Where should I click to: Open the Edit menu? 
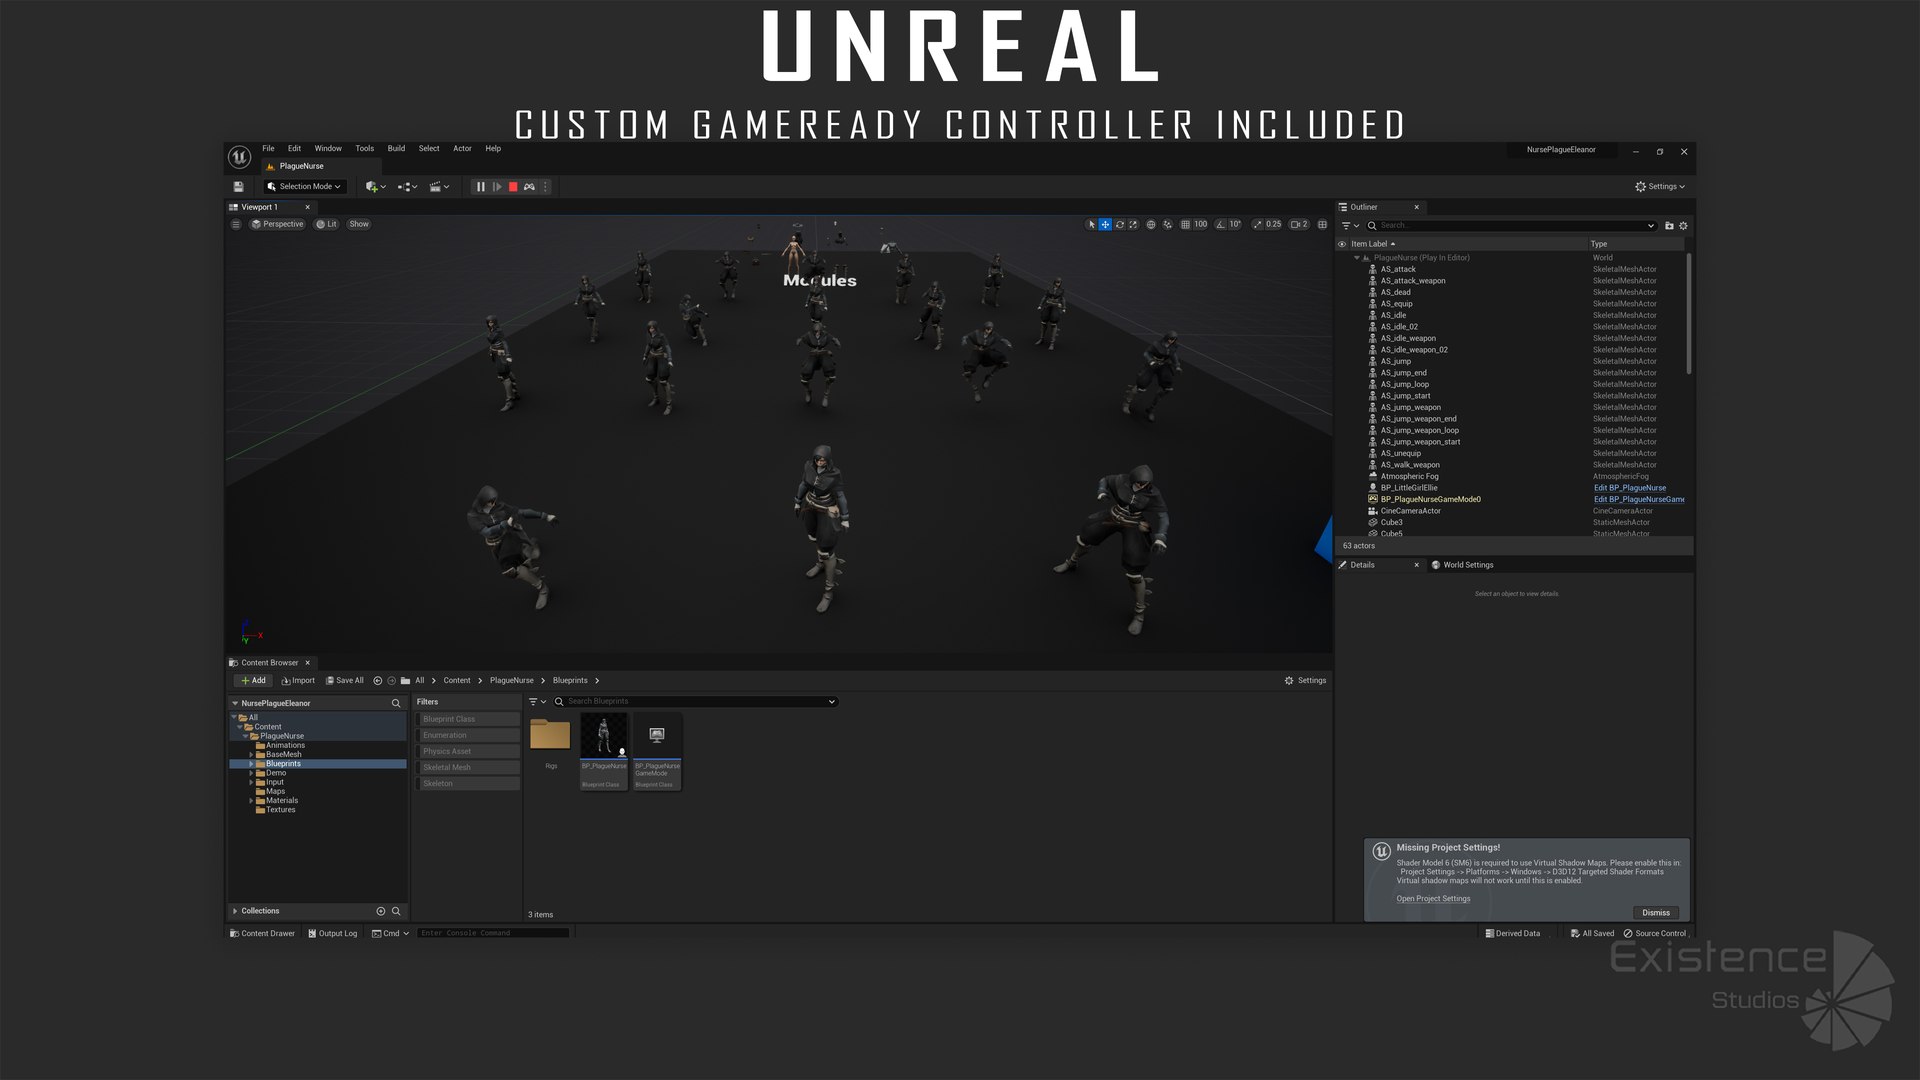tap(294, 149)
